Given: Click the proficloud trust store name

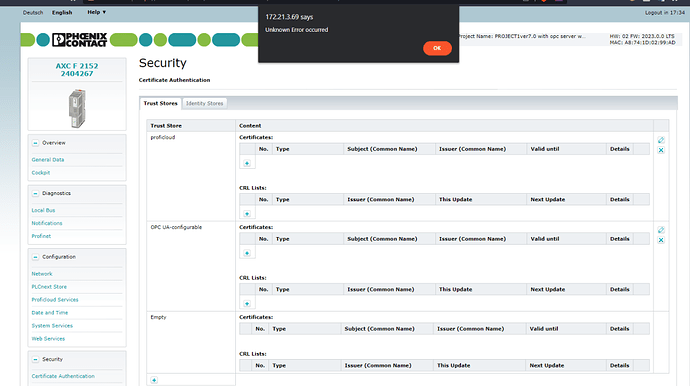Looking at the screenshot, I should point(163,137).
